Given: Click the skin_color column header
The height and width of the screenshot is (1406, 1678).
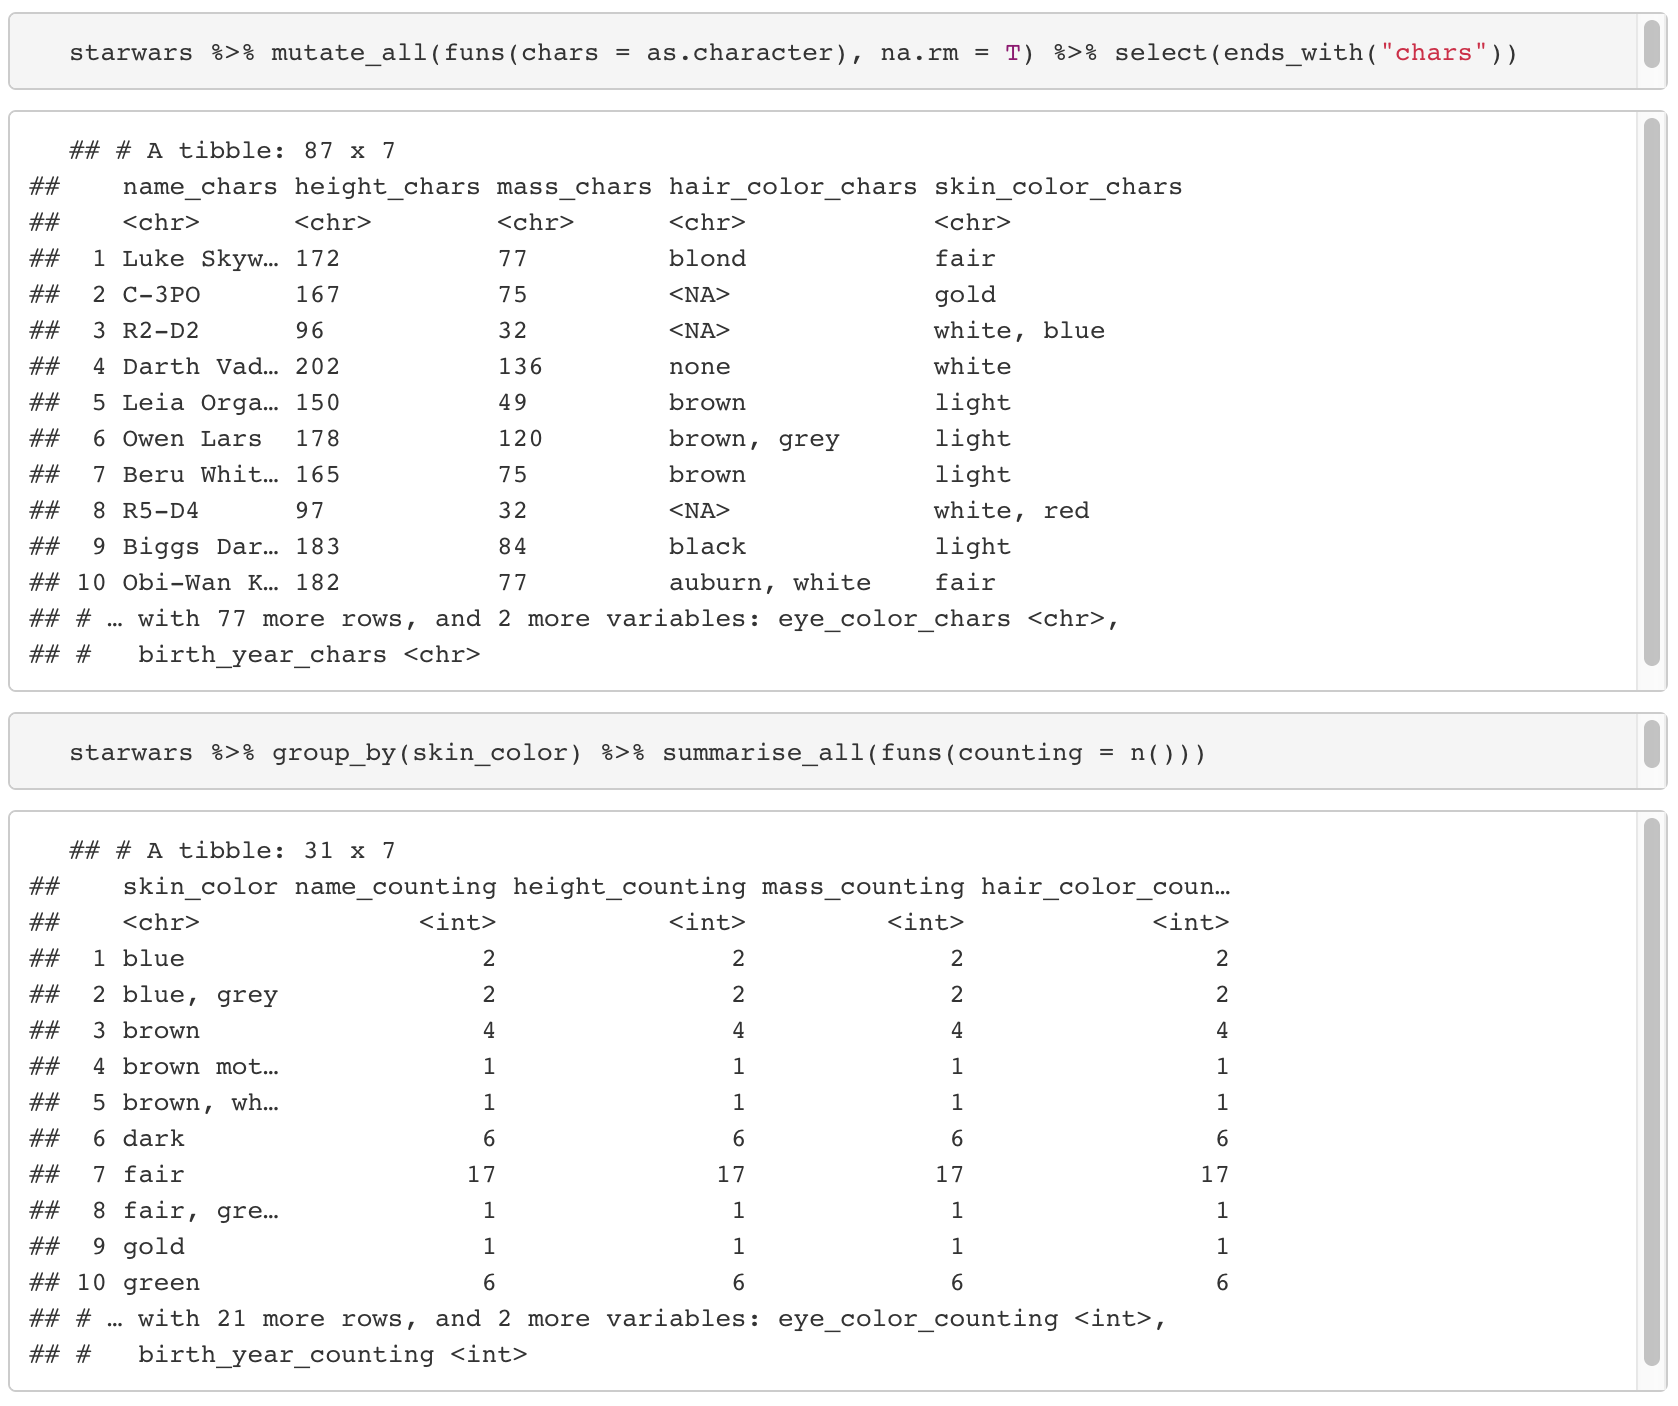Looking at the screenshot, I should point(200,887).
